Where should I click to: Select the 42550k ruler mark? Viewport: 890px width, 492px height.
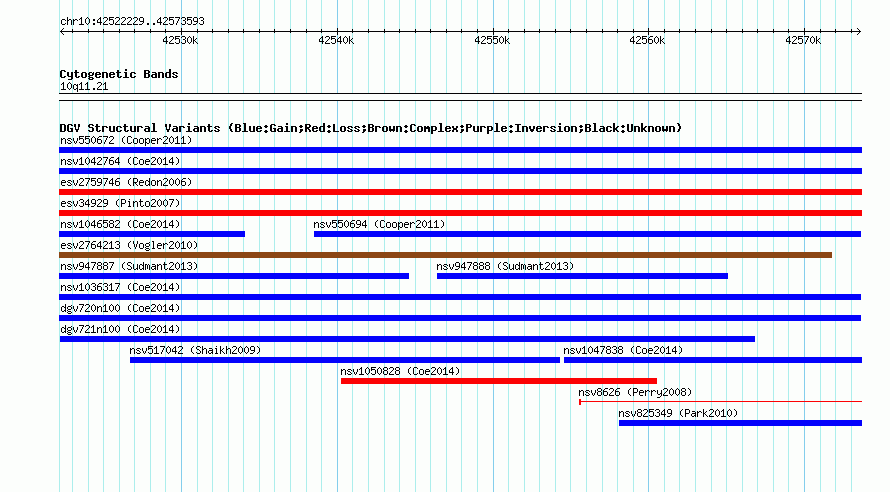[x=492, y=40]
